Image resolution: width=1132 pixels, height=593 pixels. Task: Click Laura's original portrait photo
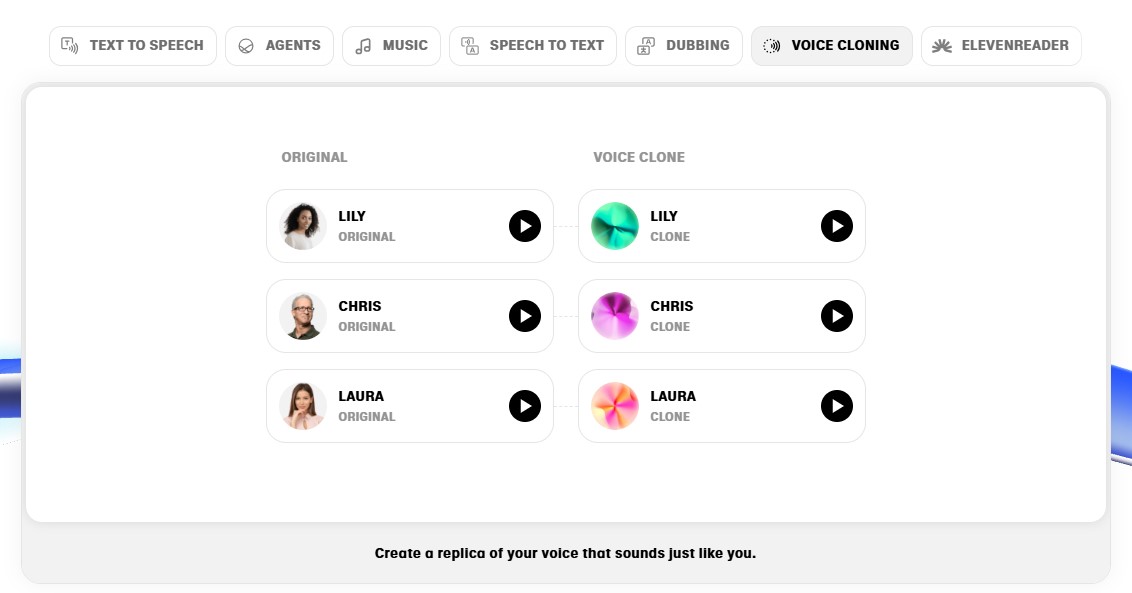[x=303, y=406]
